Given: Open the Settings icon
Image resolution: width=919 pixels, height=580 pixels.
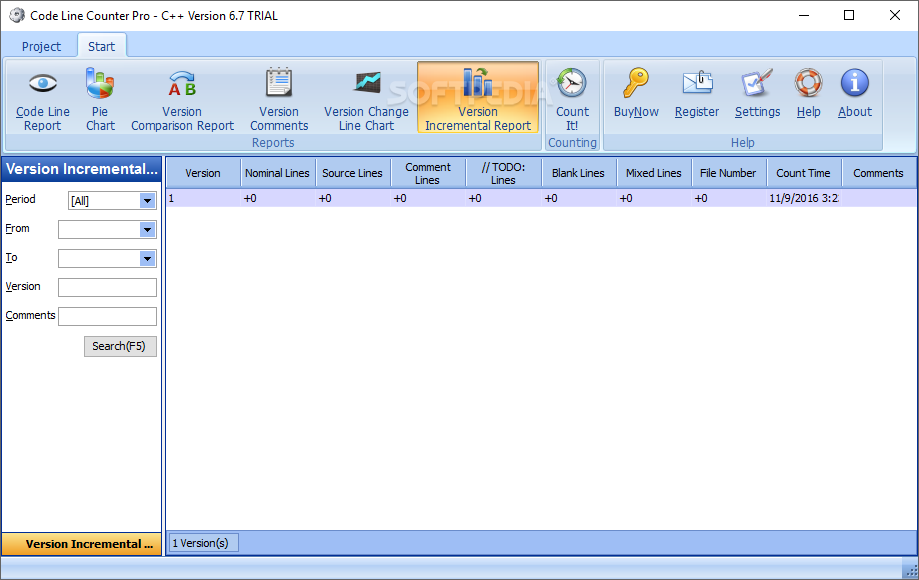Looking at the screenshot, I should click(757, 83).
